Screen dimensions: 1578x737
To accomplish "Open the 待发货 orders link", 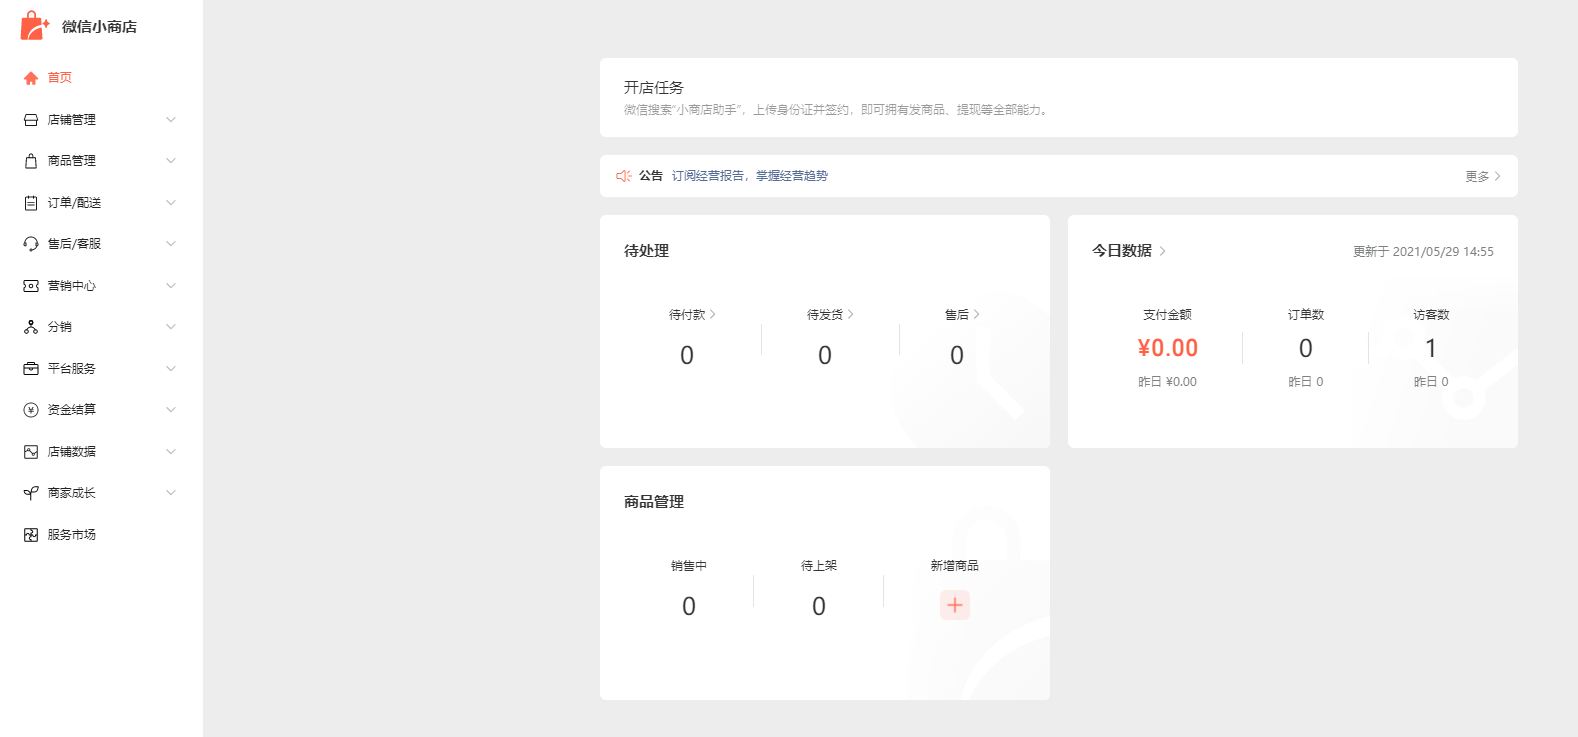I will (830, 315).
